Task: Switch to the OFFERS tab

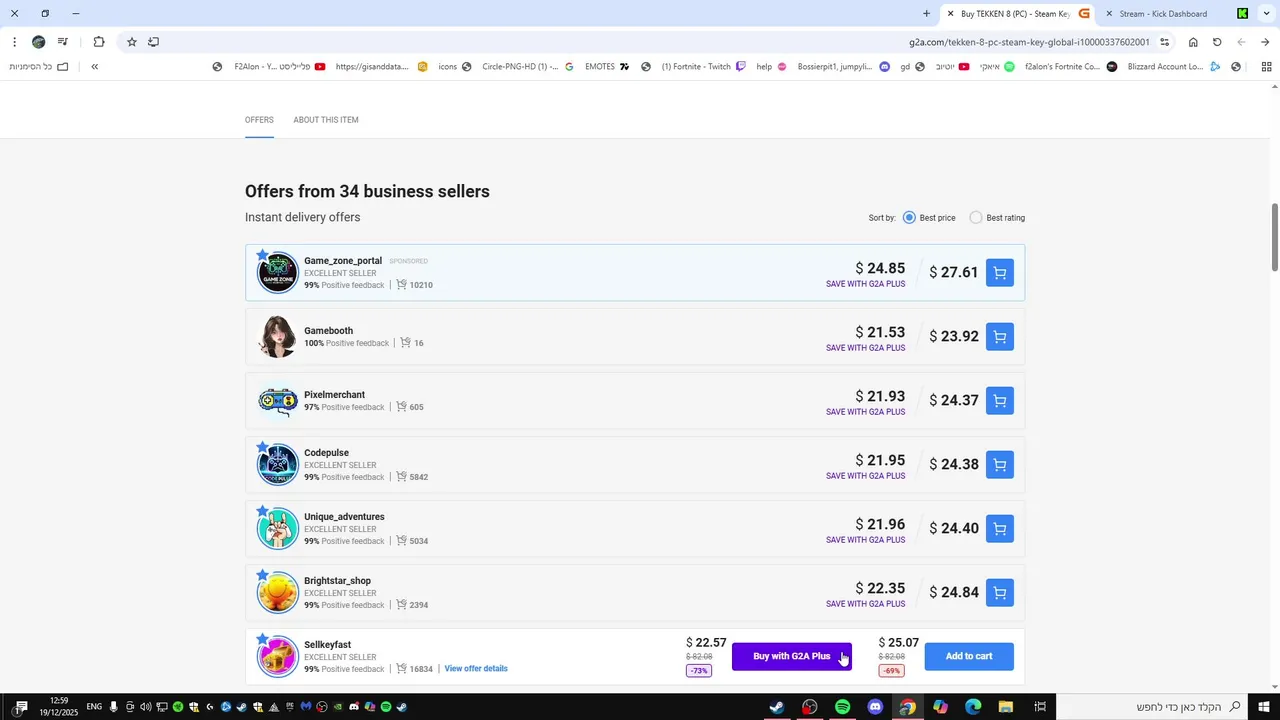Action: pyautogui.click(x=259, y=120)
